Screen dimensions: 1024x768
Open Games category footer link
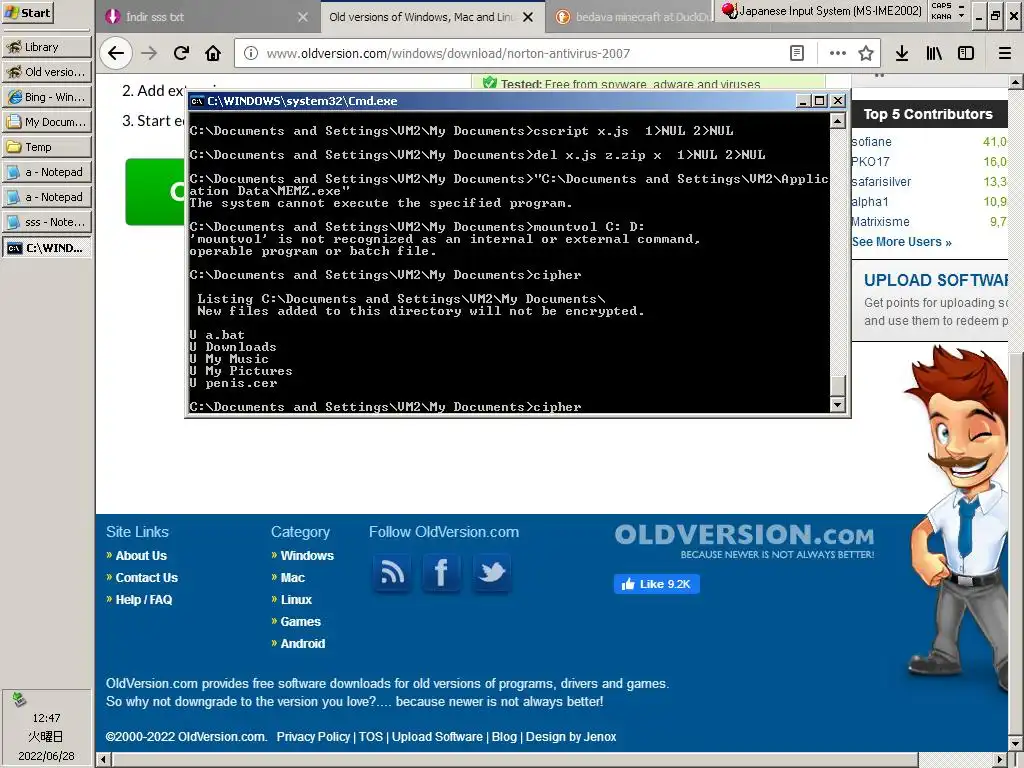tap(300, 622)
